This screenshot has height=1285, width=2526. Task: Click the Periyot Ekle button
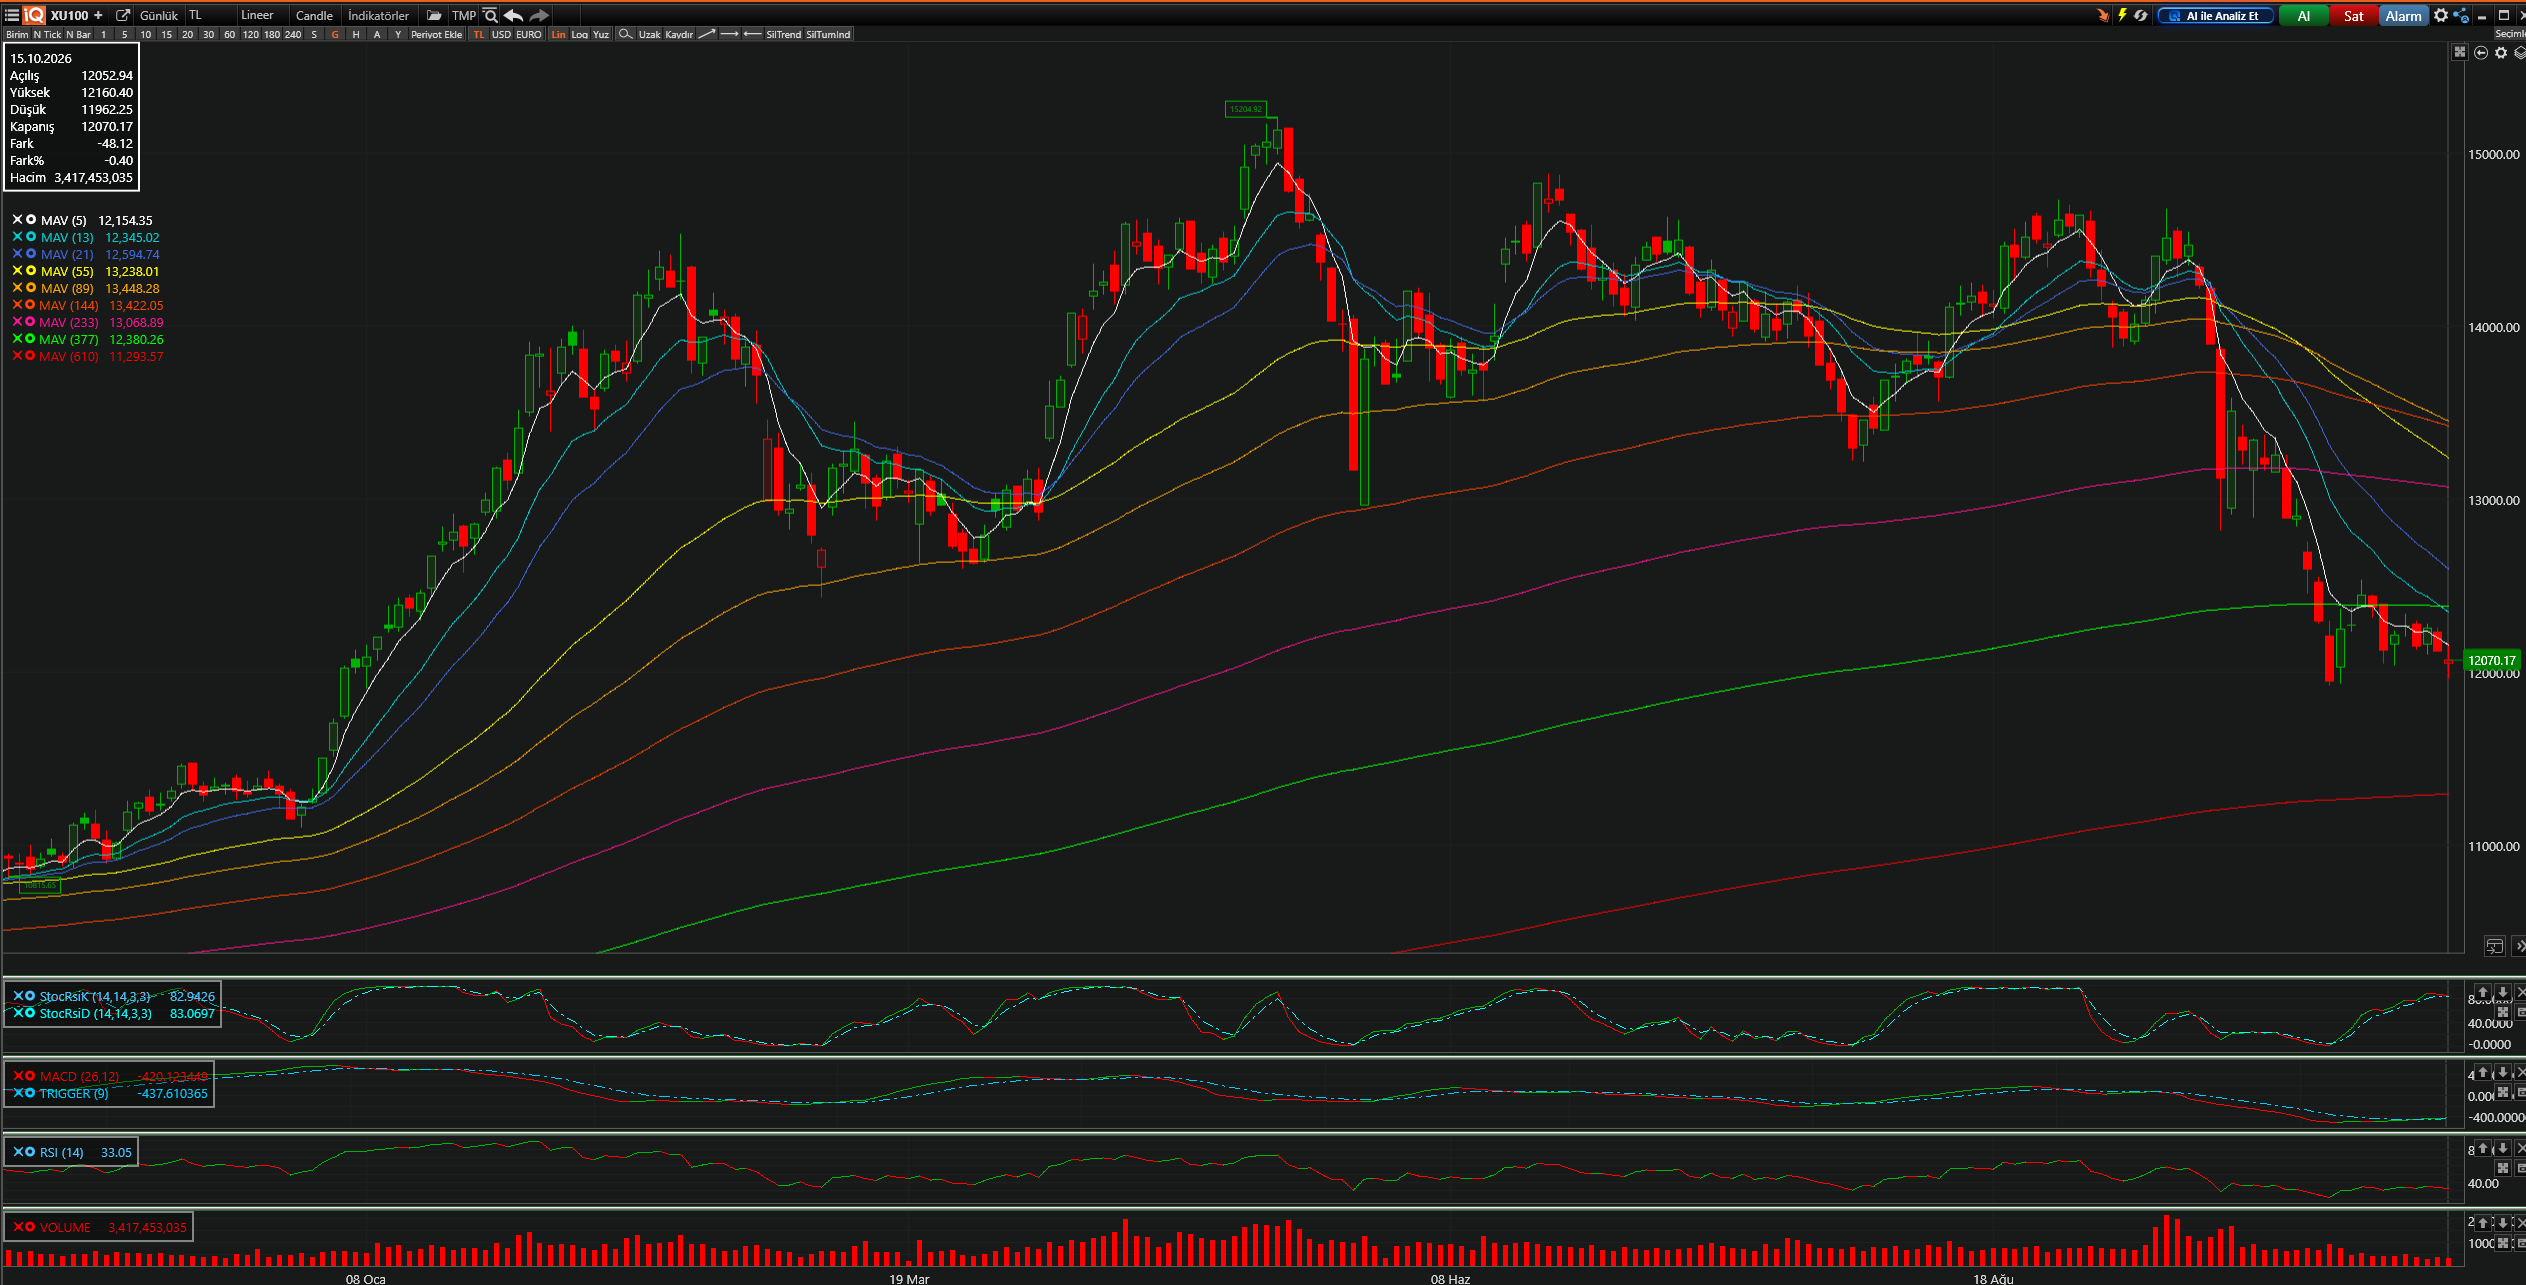[x=436, y=34]
